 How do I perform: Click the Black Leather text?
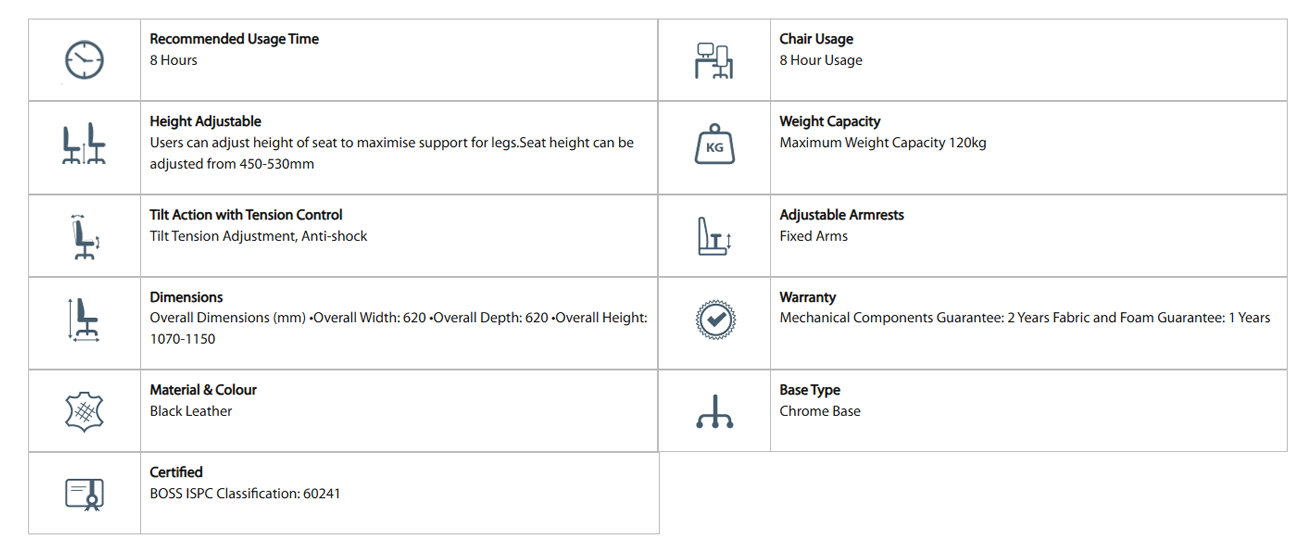coord(191,411)
